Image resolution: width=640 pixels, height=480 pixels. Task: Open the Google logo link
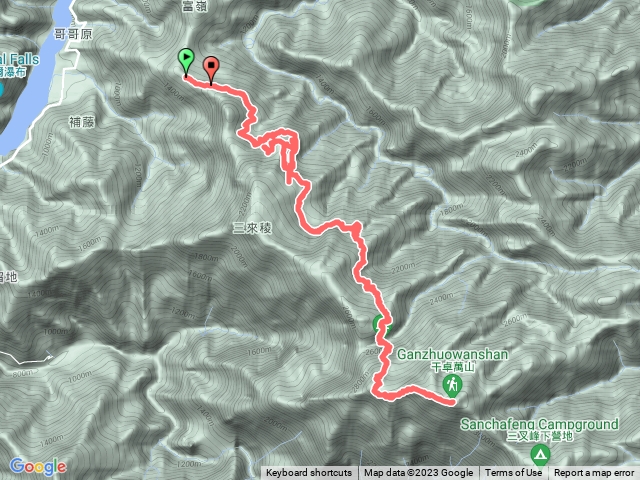tap(38, 466)
